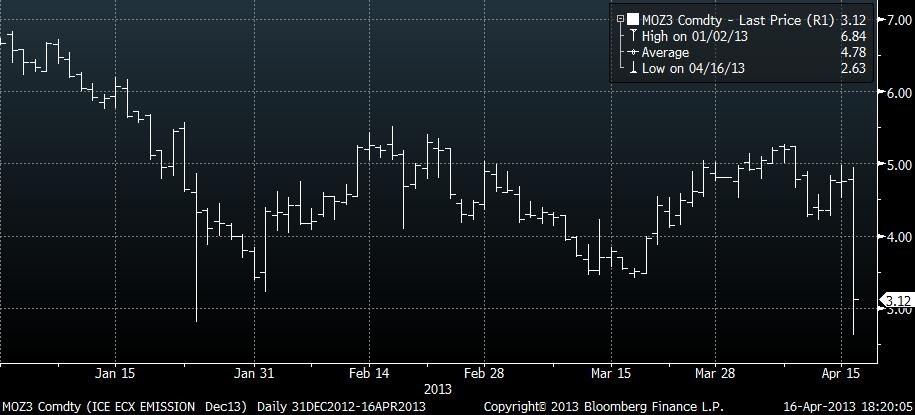Click the Feb 14 date axis label
The image size is (915, 415).
coord(367,373)
